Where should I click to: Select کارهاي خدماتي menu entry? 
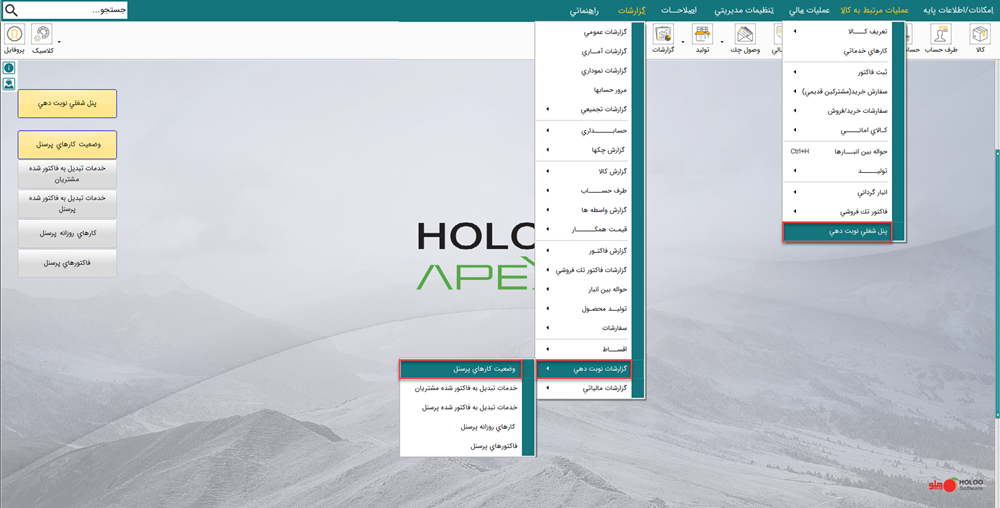coord(836,50)
